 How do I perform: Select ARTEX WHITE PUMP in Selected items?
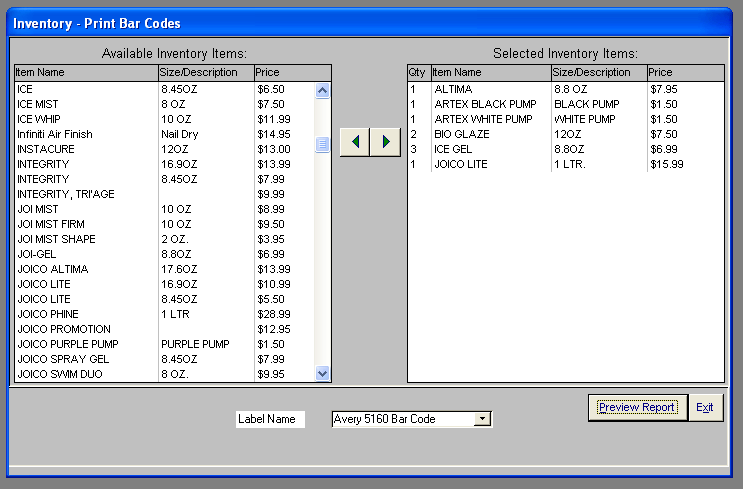[566, 119]
